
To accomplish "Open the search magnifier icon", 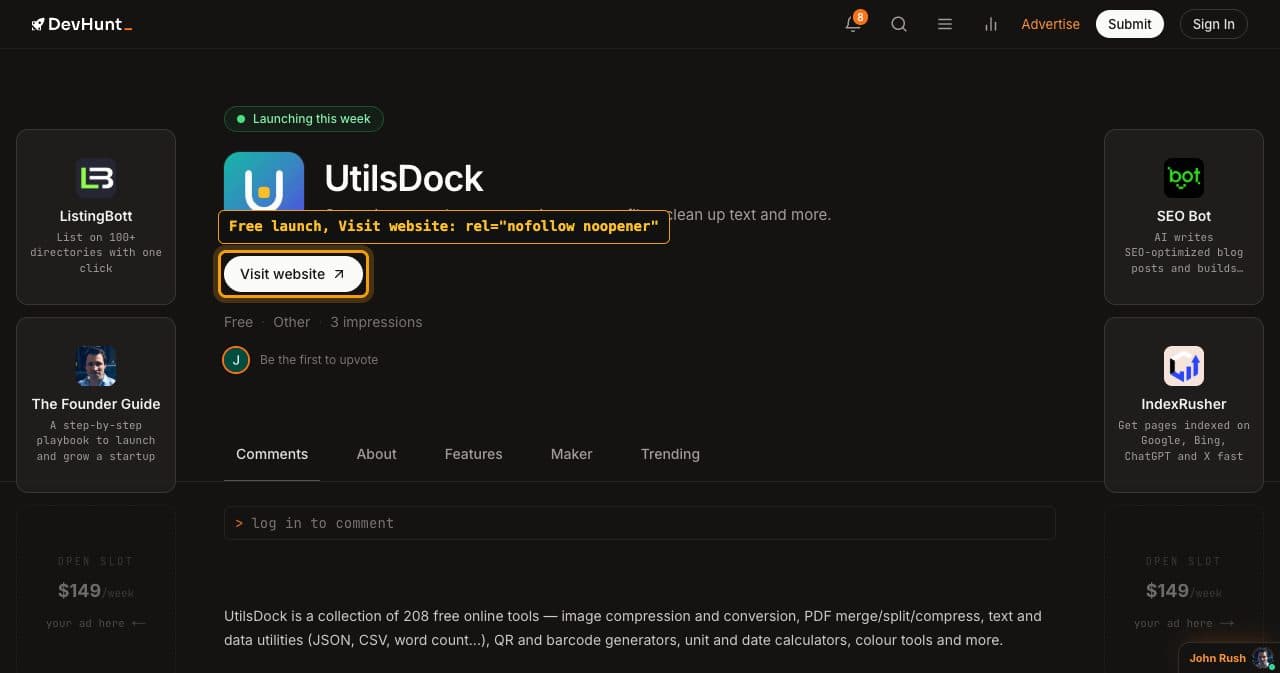I will point(899,24).
